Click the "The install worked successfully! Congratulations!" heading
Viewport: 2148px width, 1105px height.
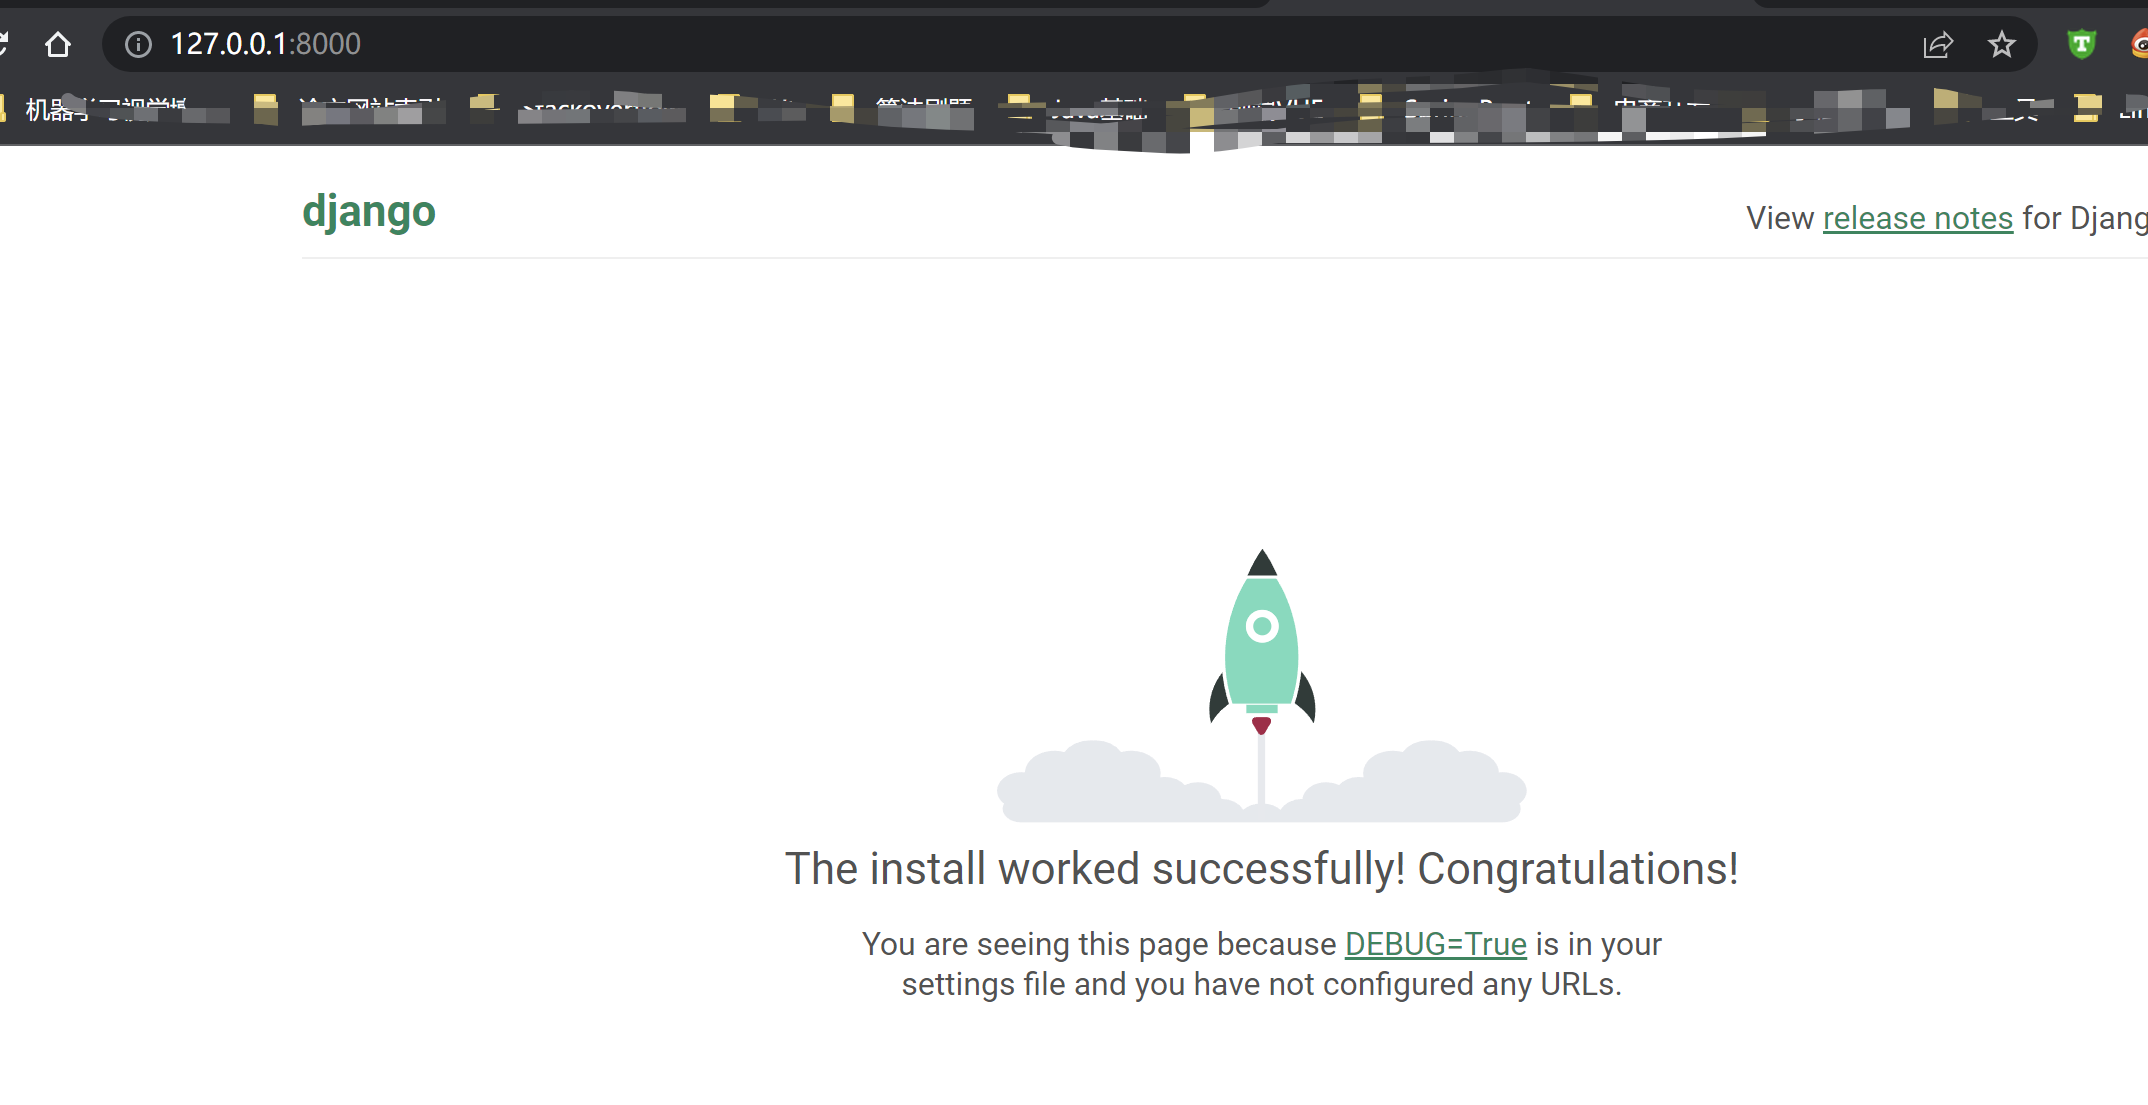(1262, 868)
